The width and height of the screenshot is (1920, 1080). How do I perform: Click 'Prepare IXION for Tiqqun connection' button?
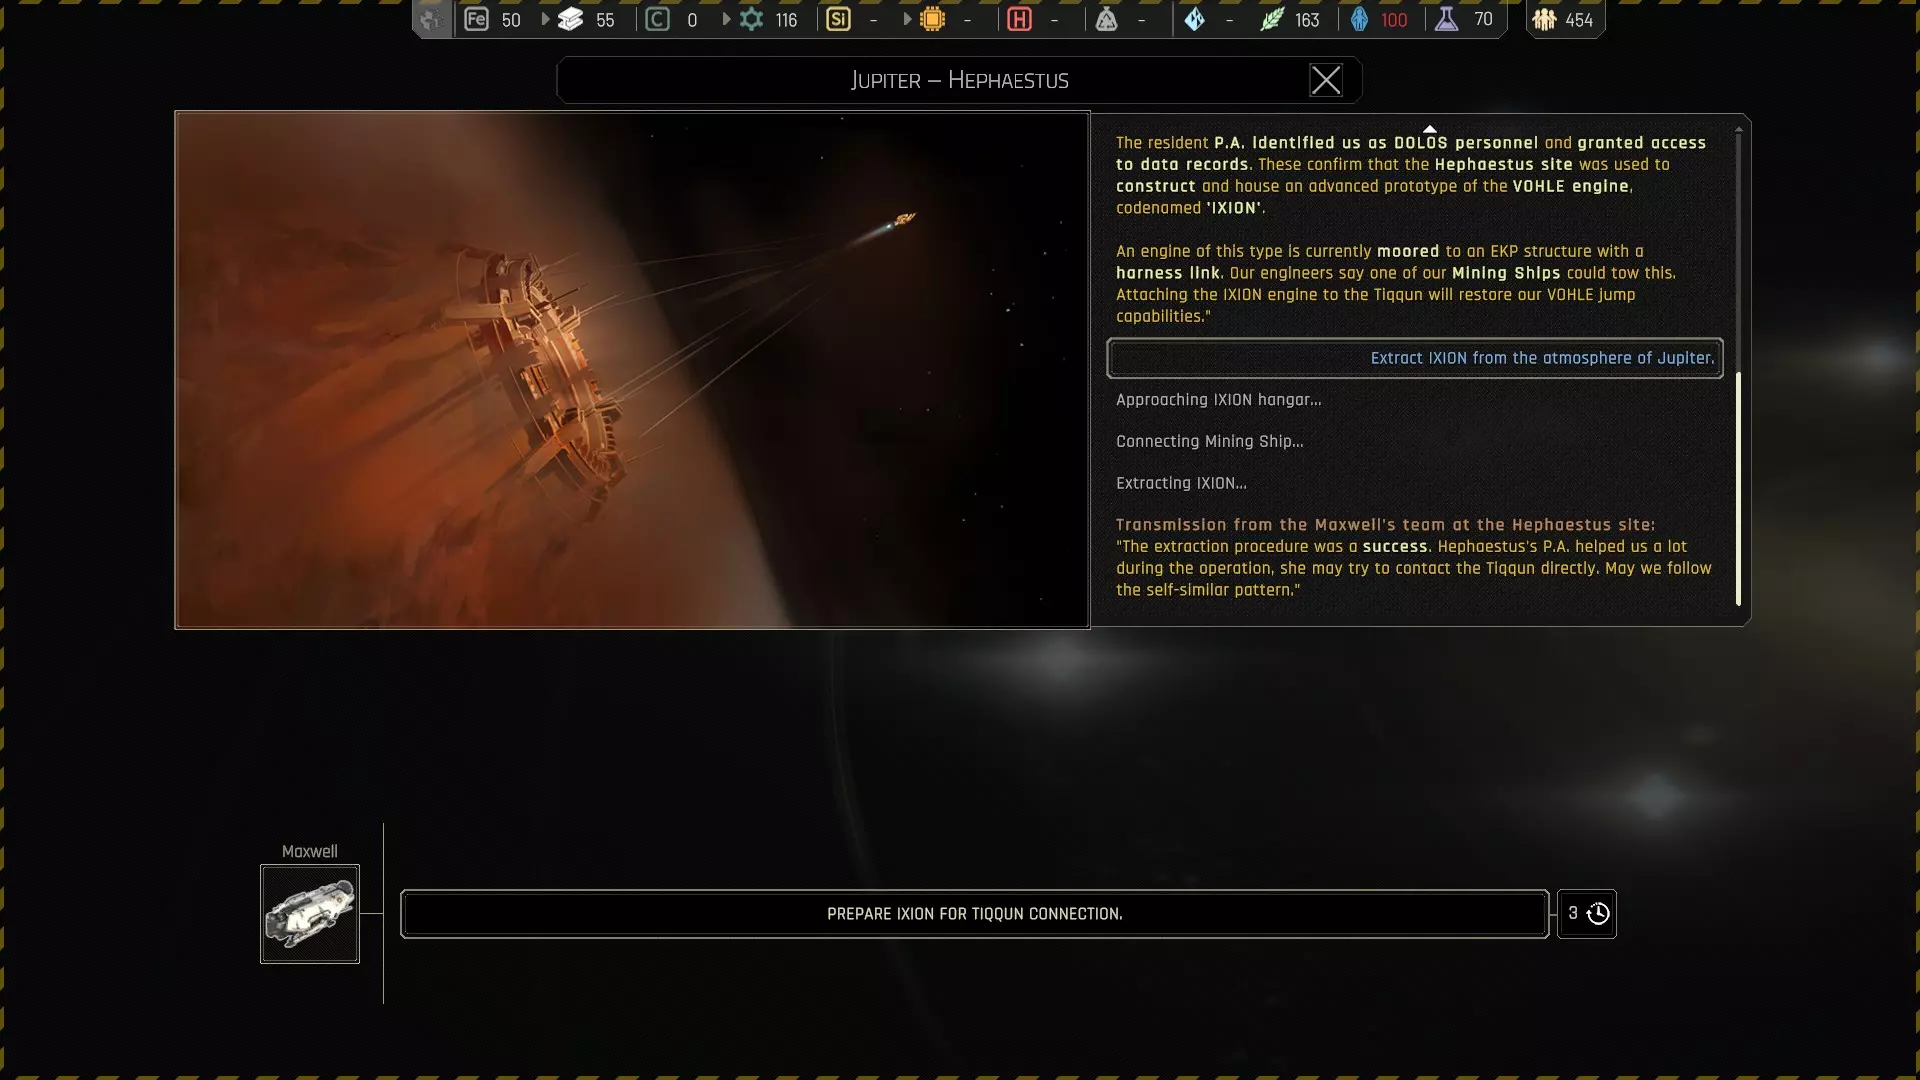click(x=974, y=914)
